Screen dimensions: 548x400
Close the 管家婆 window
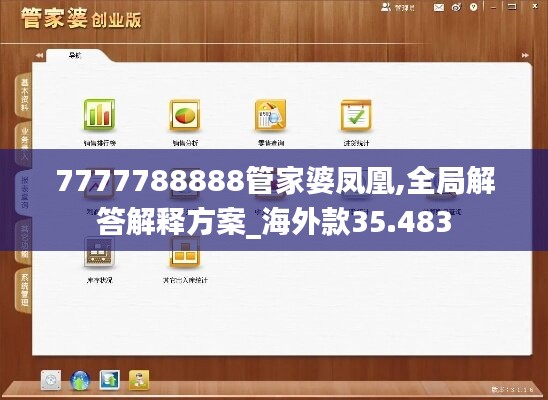point(535,7)
